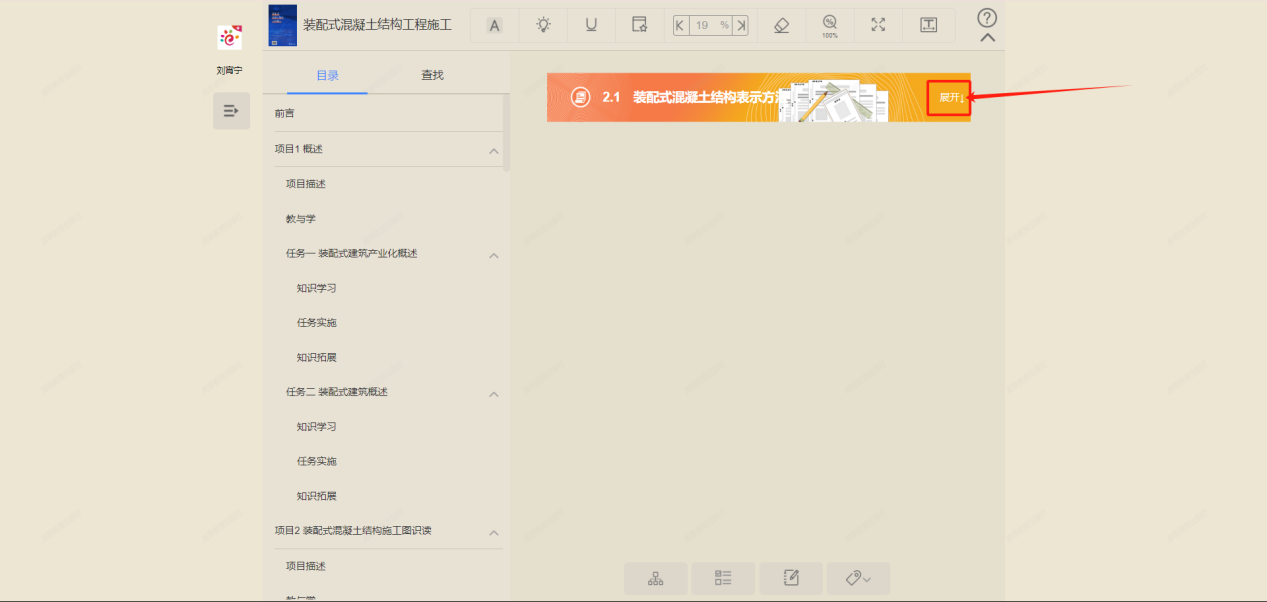Select the underline annotation tool
Screen dimensions: 1267x602
(591, 25)
